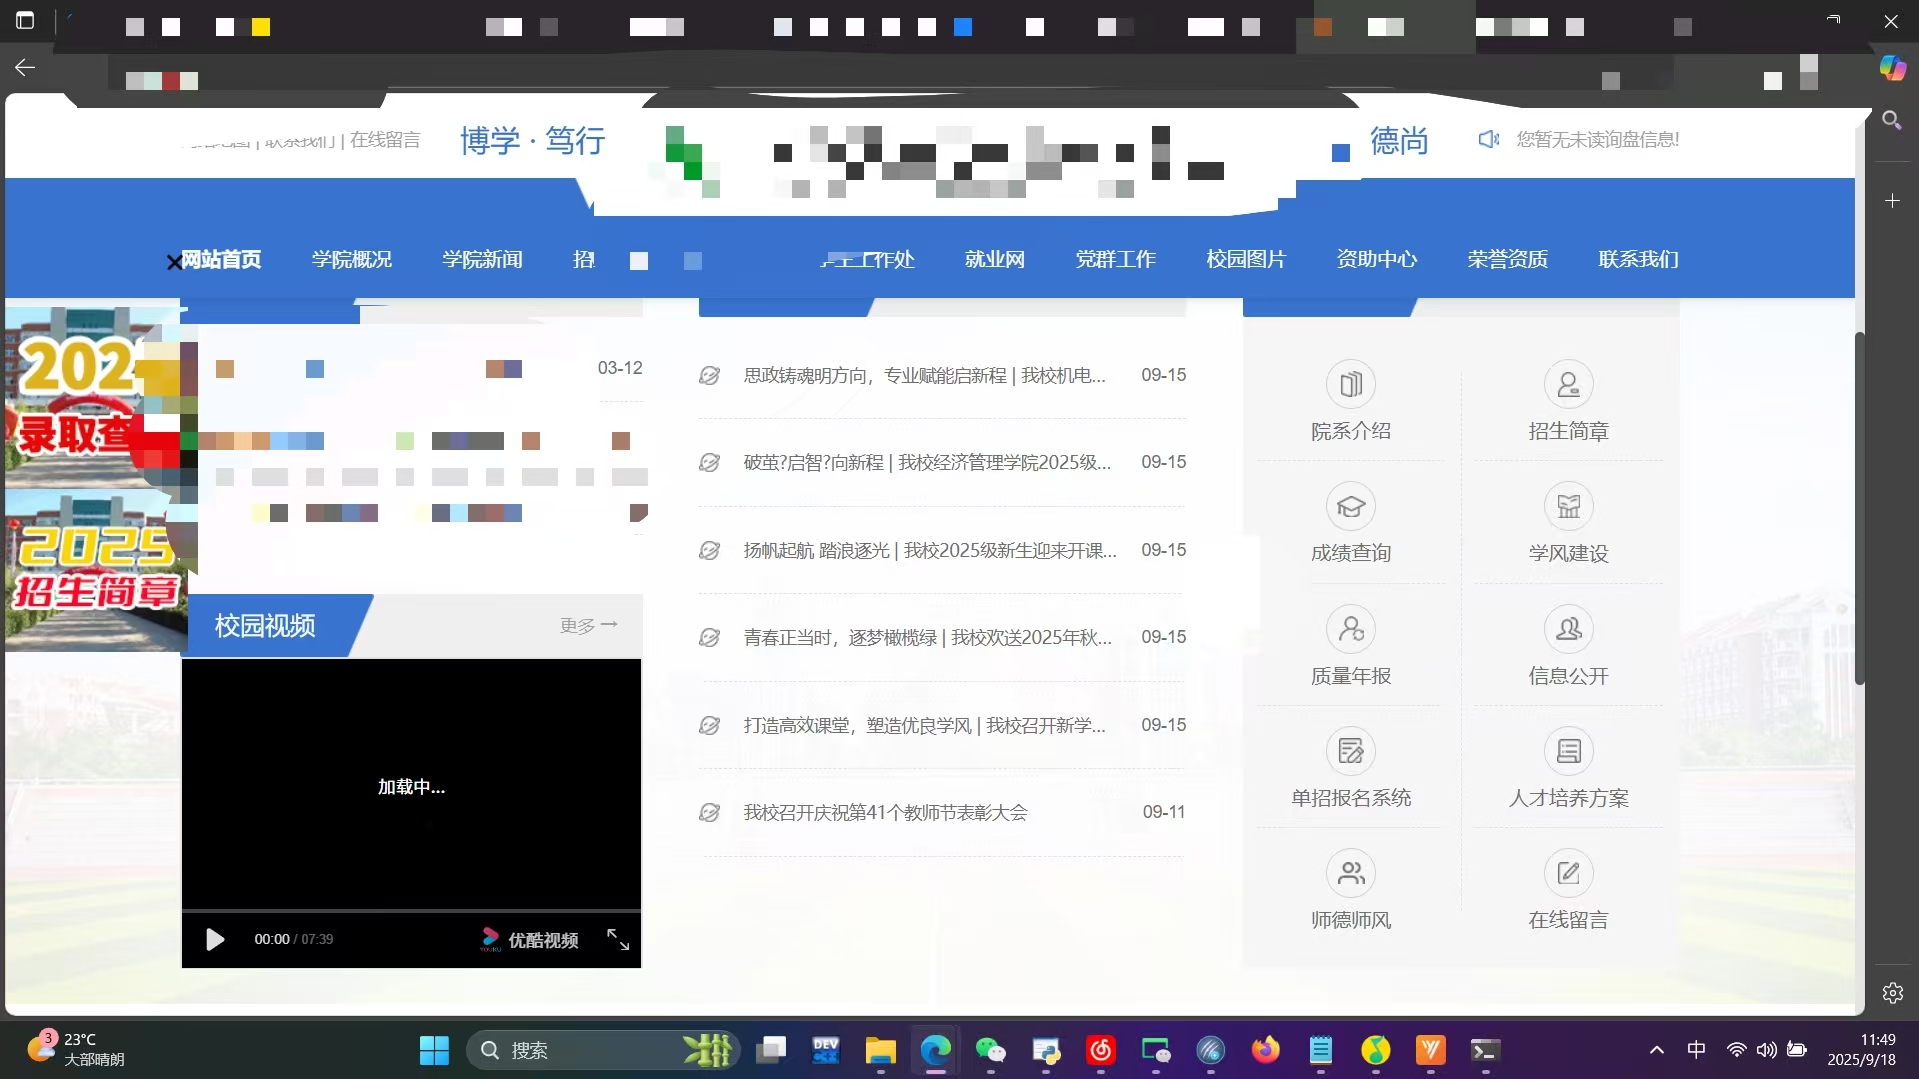Play the campus video
The width and height of the screenshot is (1919, 1079).
coord(214,939)
